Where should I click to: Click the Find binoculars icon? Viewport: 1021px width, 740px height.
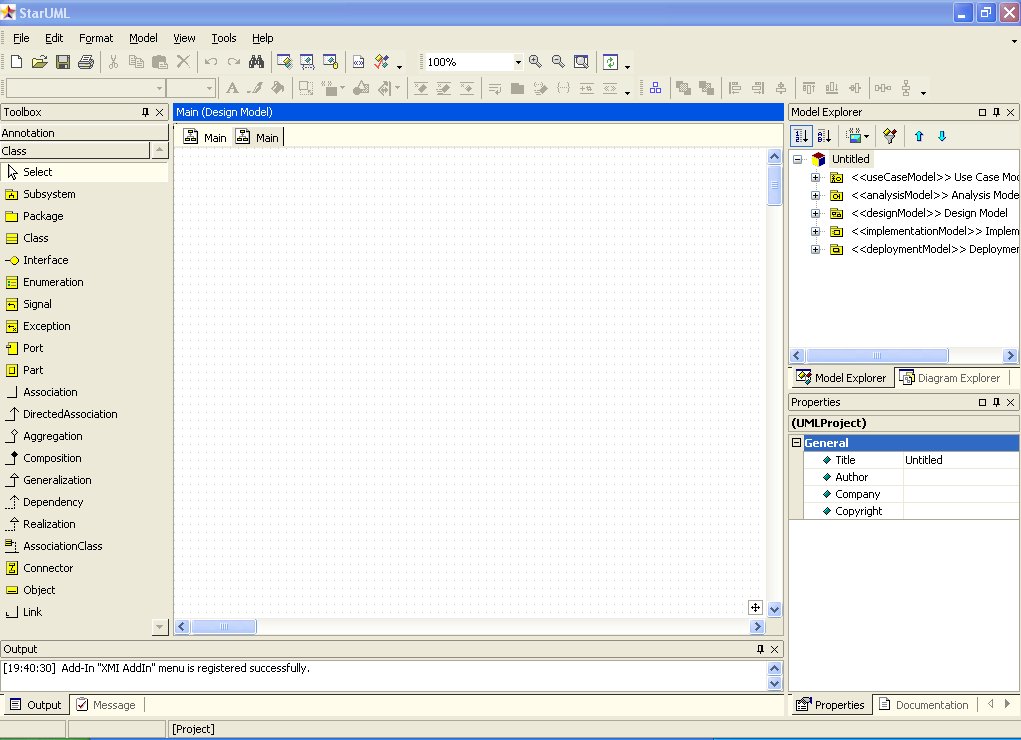[x=257, y=62]
